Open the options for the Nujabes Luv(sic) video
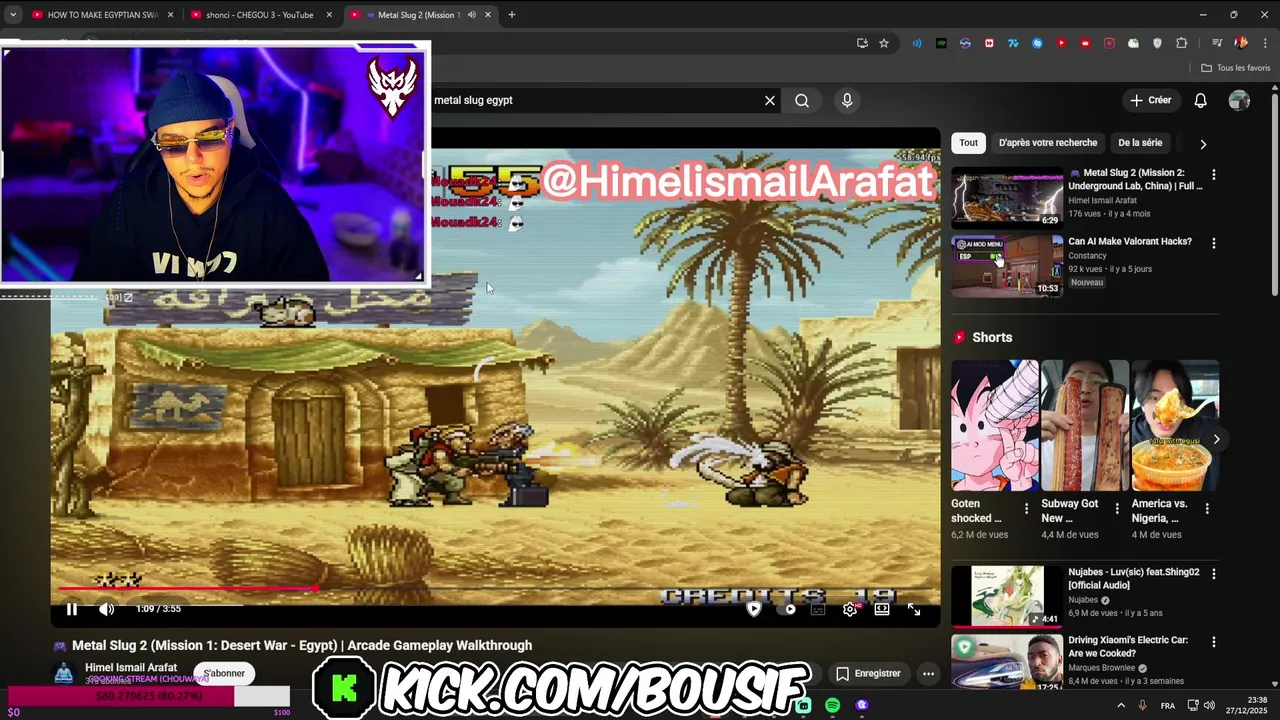Viewport: 1280px width, 720px height. (x=1214, y=574)
